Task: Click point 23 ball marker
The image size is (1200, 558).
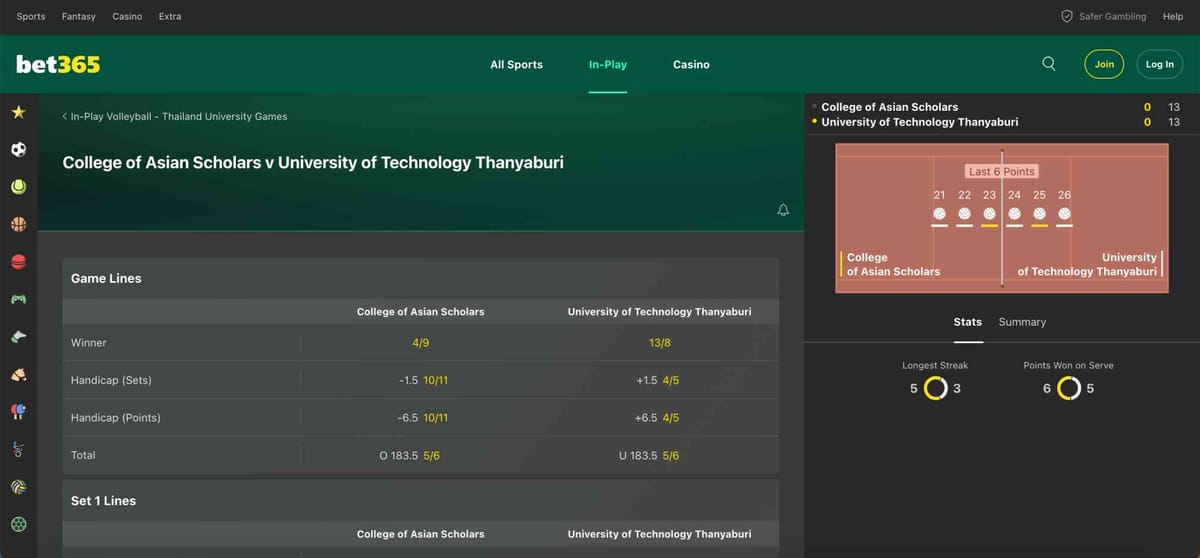Action: tap(989, 214)
